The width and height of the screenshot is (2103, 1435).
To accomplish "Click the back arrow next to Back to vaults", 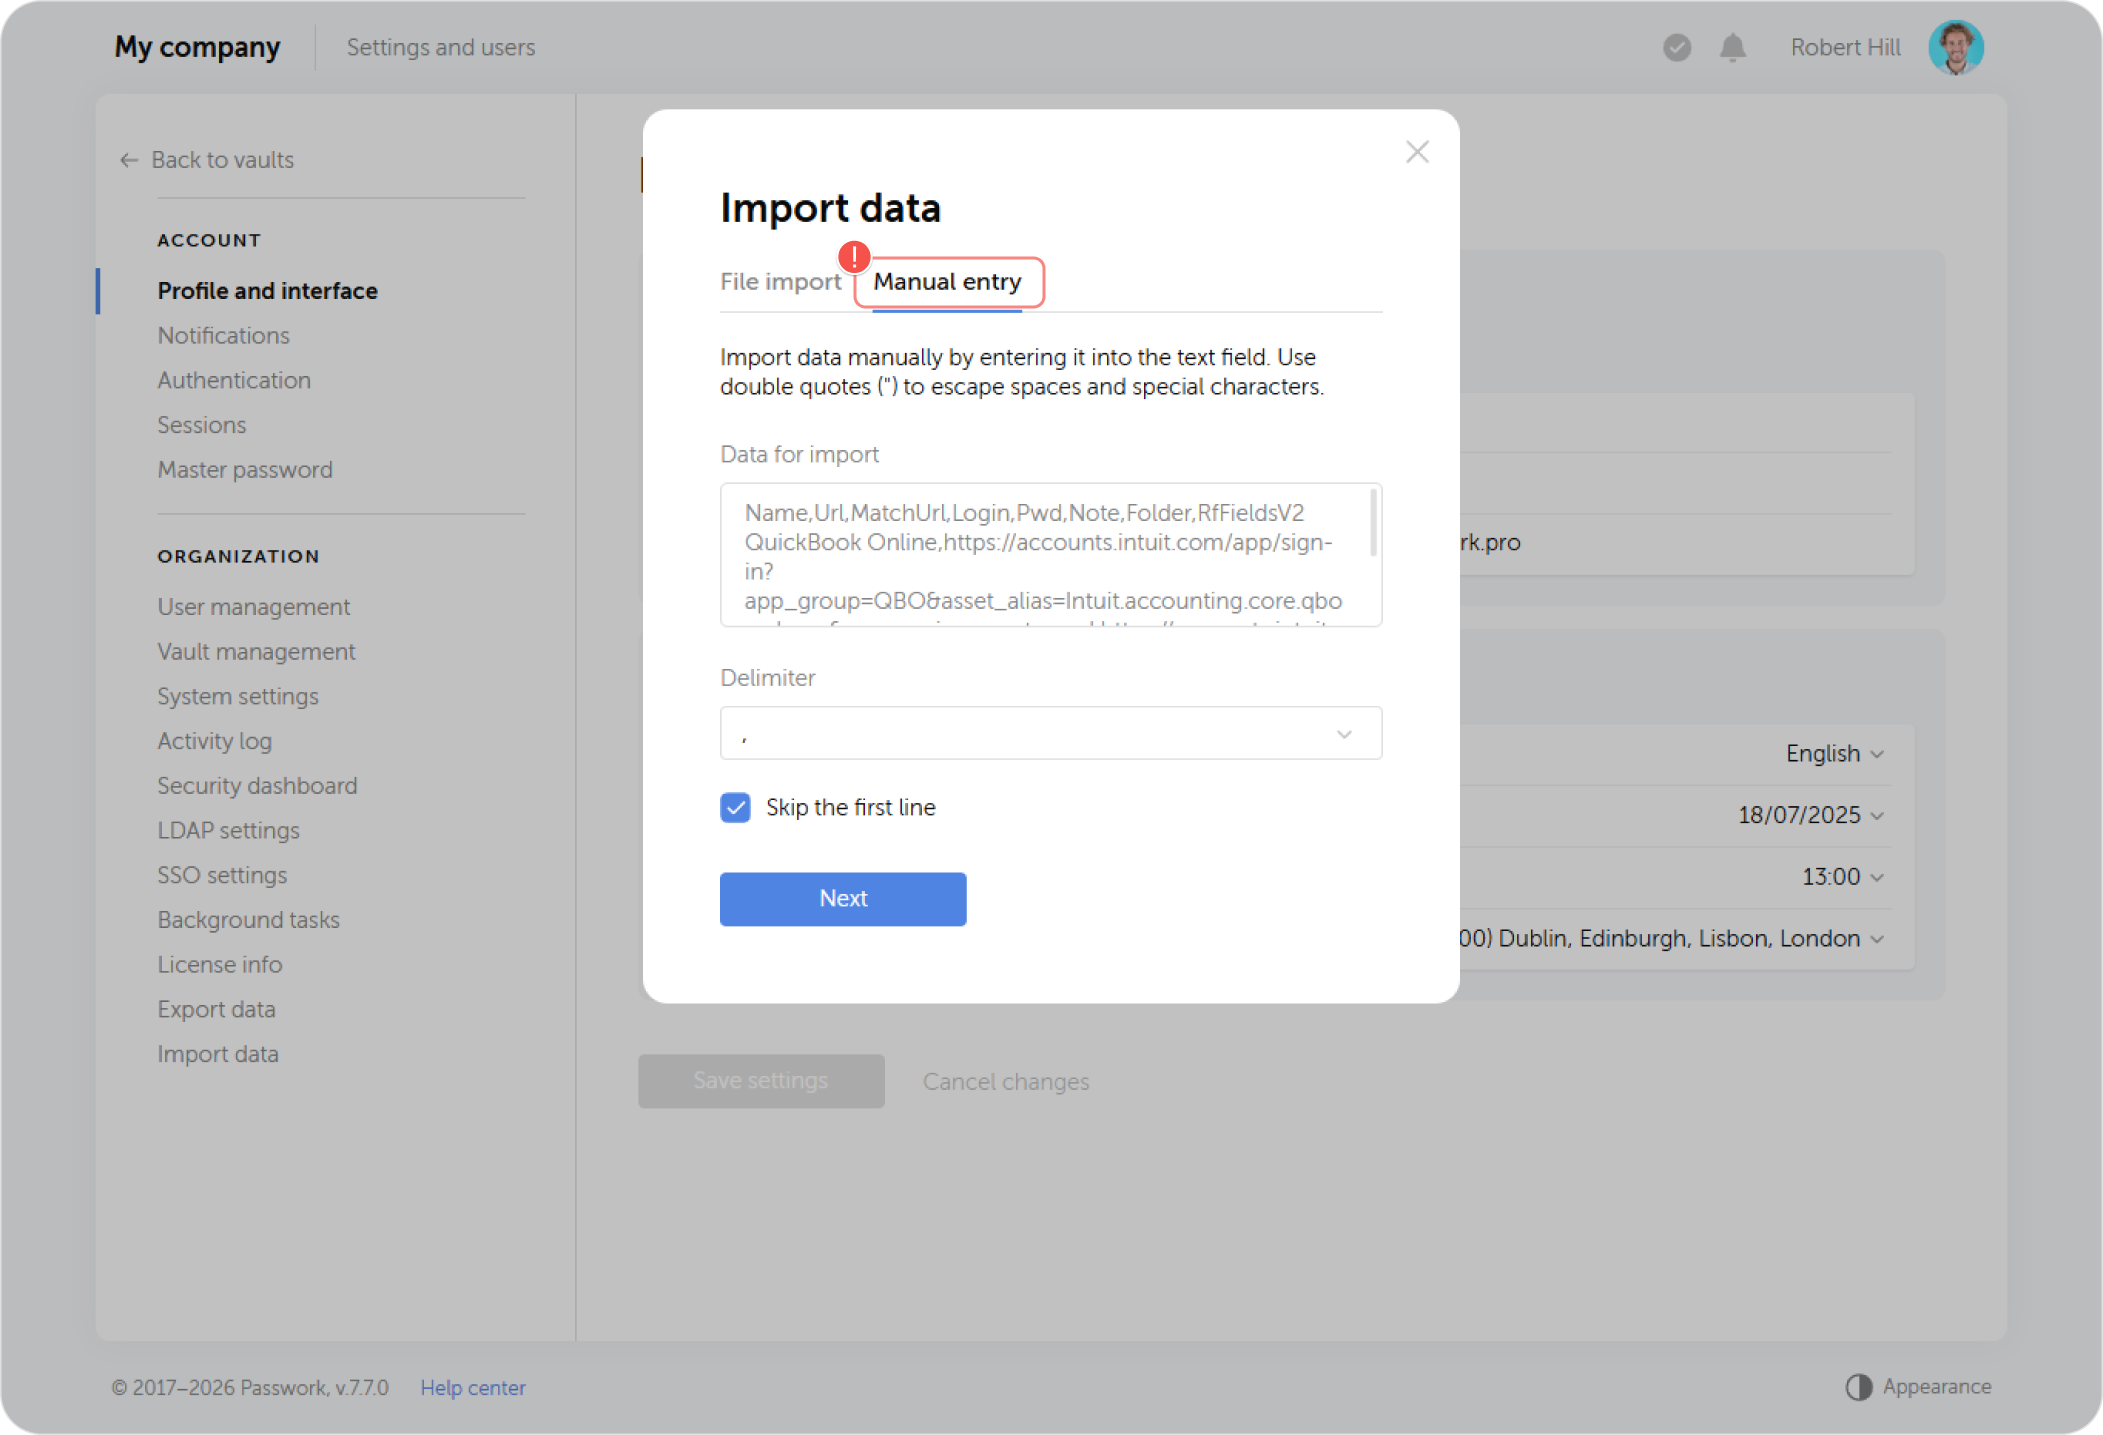I will coord(128,160).
